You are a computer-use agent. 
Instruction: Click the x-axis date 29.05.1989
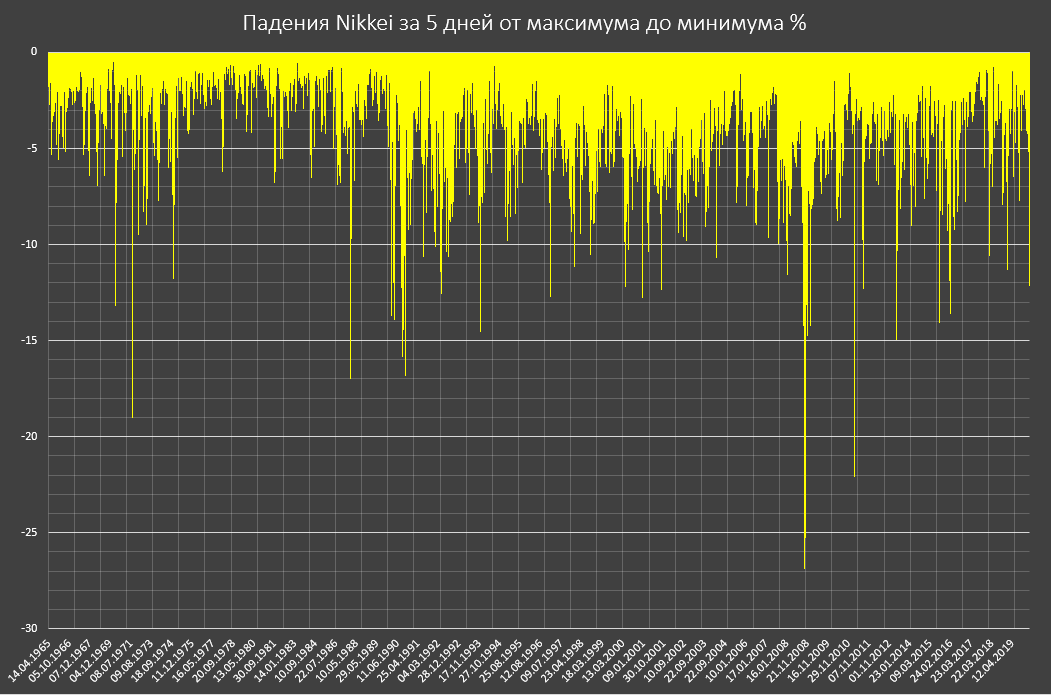pos(357,661)
